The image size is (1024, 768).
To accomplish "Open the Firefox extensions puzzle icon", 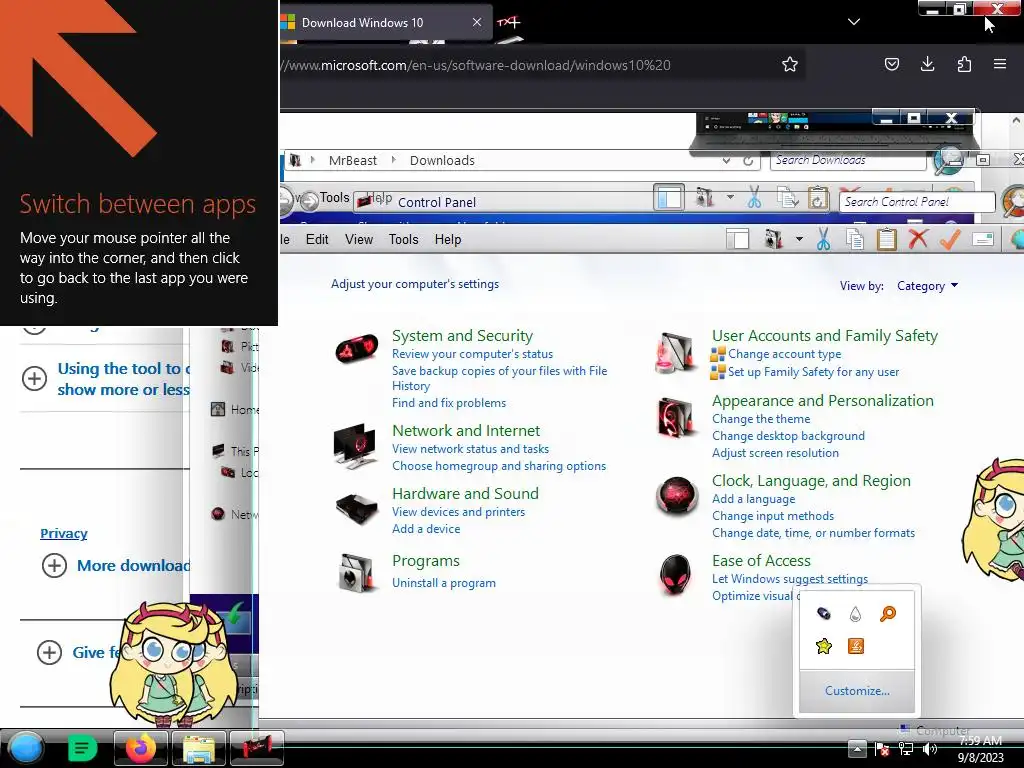I will pos(964,64).
